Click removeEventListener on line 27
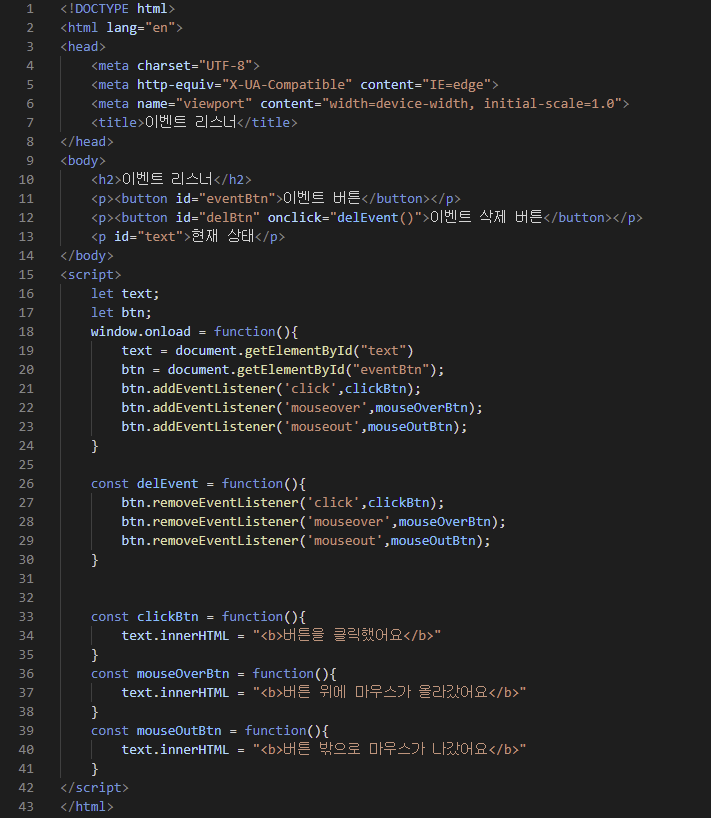The width and height of the screenshot is (711, 818). tap(225, 503)
